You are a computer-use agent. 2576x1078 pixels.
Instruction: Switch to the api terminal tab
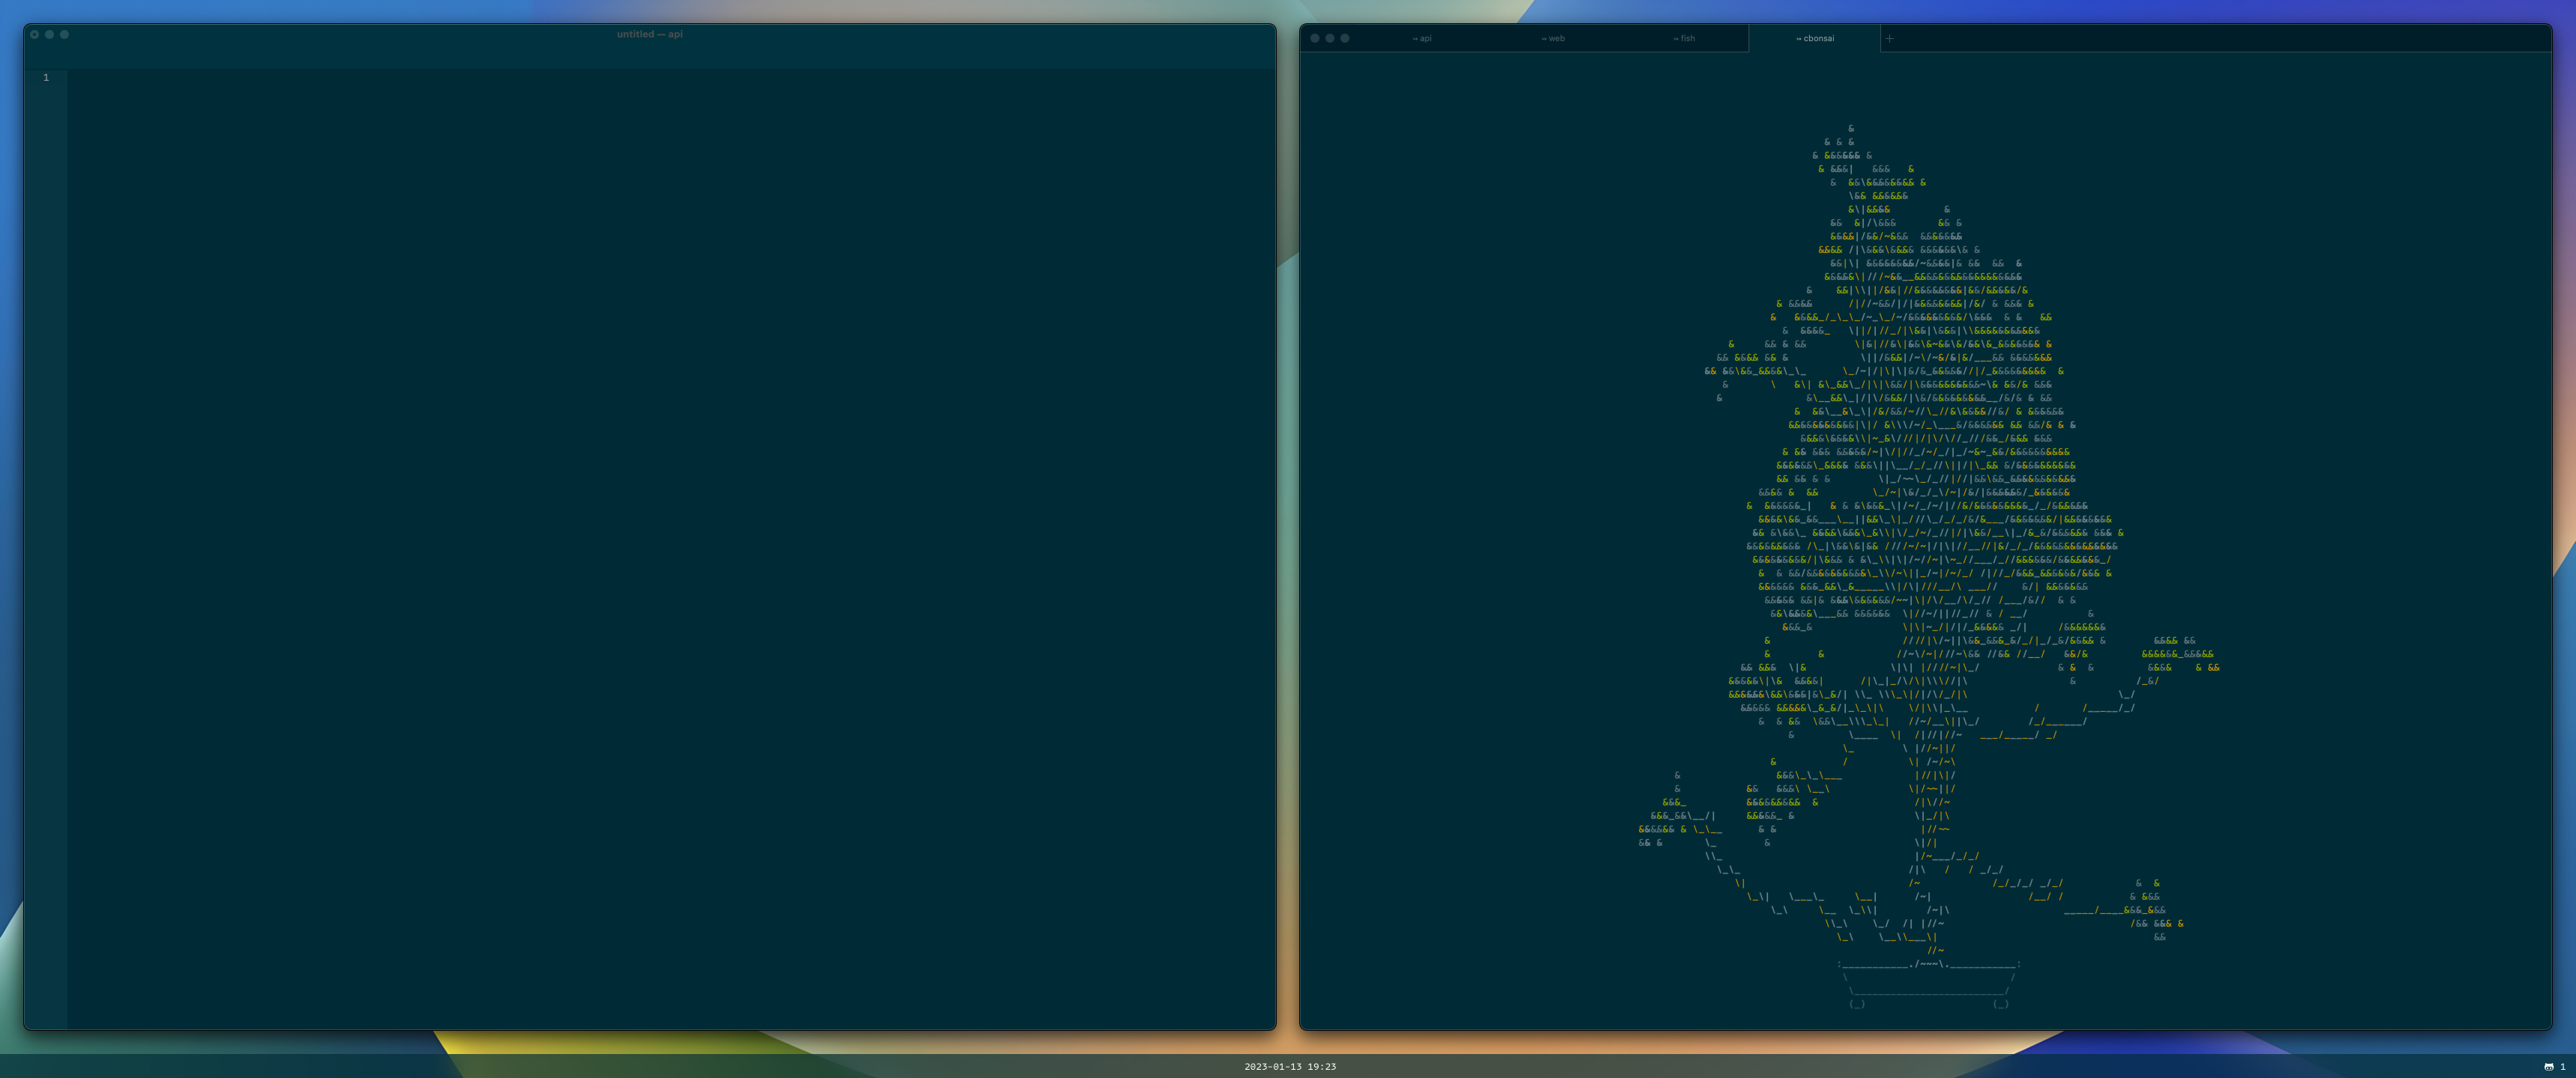(1421, 39)
